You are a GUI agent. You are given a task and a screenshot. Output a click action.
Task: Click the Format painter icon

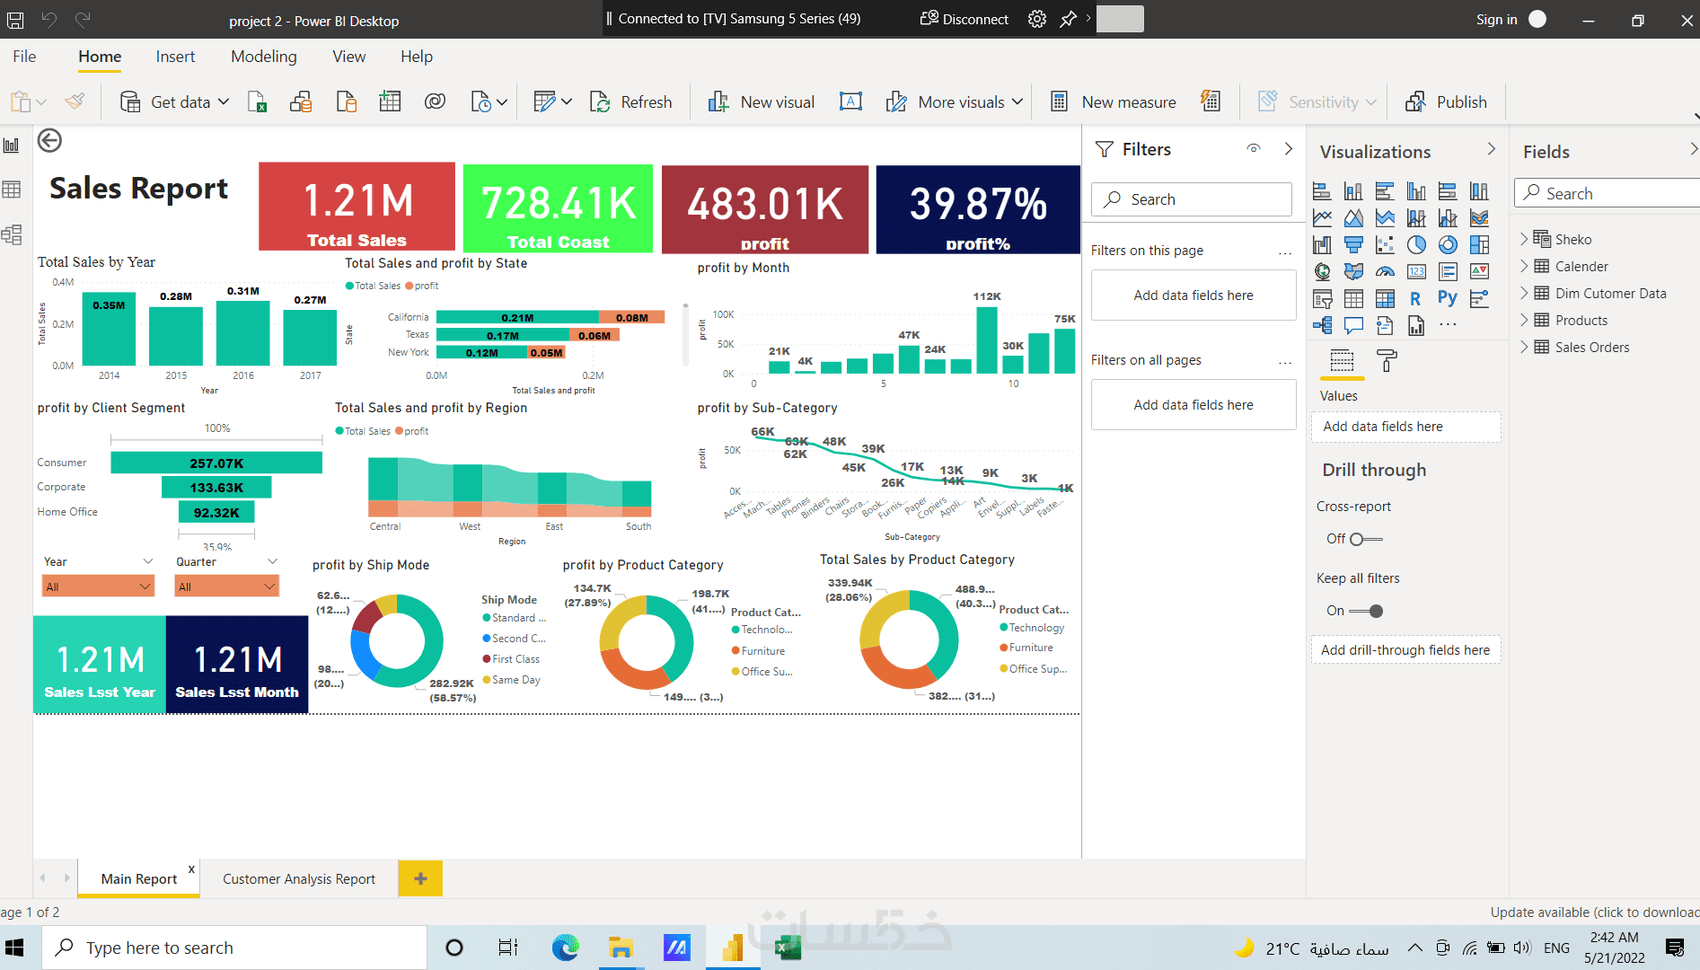click(75, 101)
